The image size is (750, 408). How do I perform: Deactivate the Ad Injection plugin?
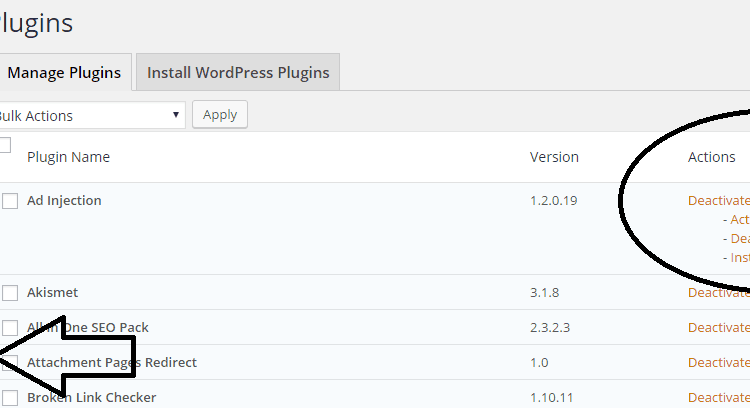(x=719, y=200)
